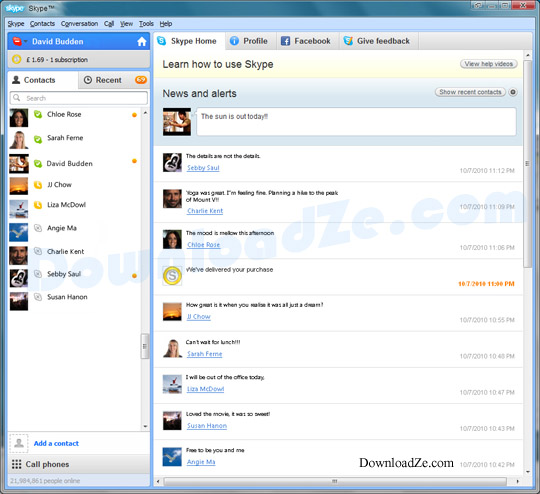Image resolution: width=540 pixels, height=494 pixels.
Task: Select Sarah Ferne in the contact list
Action: (74, 140)
